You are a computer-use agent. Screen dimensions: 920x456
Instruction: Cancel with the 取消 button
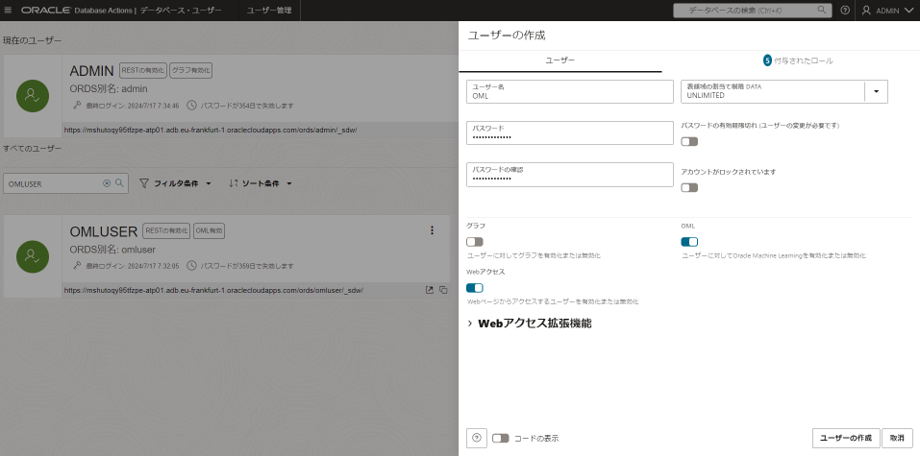(x=897, y=438)
